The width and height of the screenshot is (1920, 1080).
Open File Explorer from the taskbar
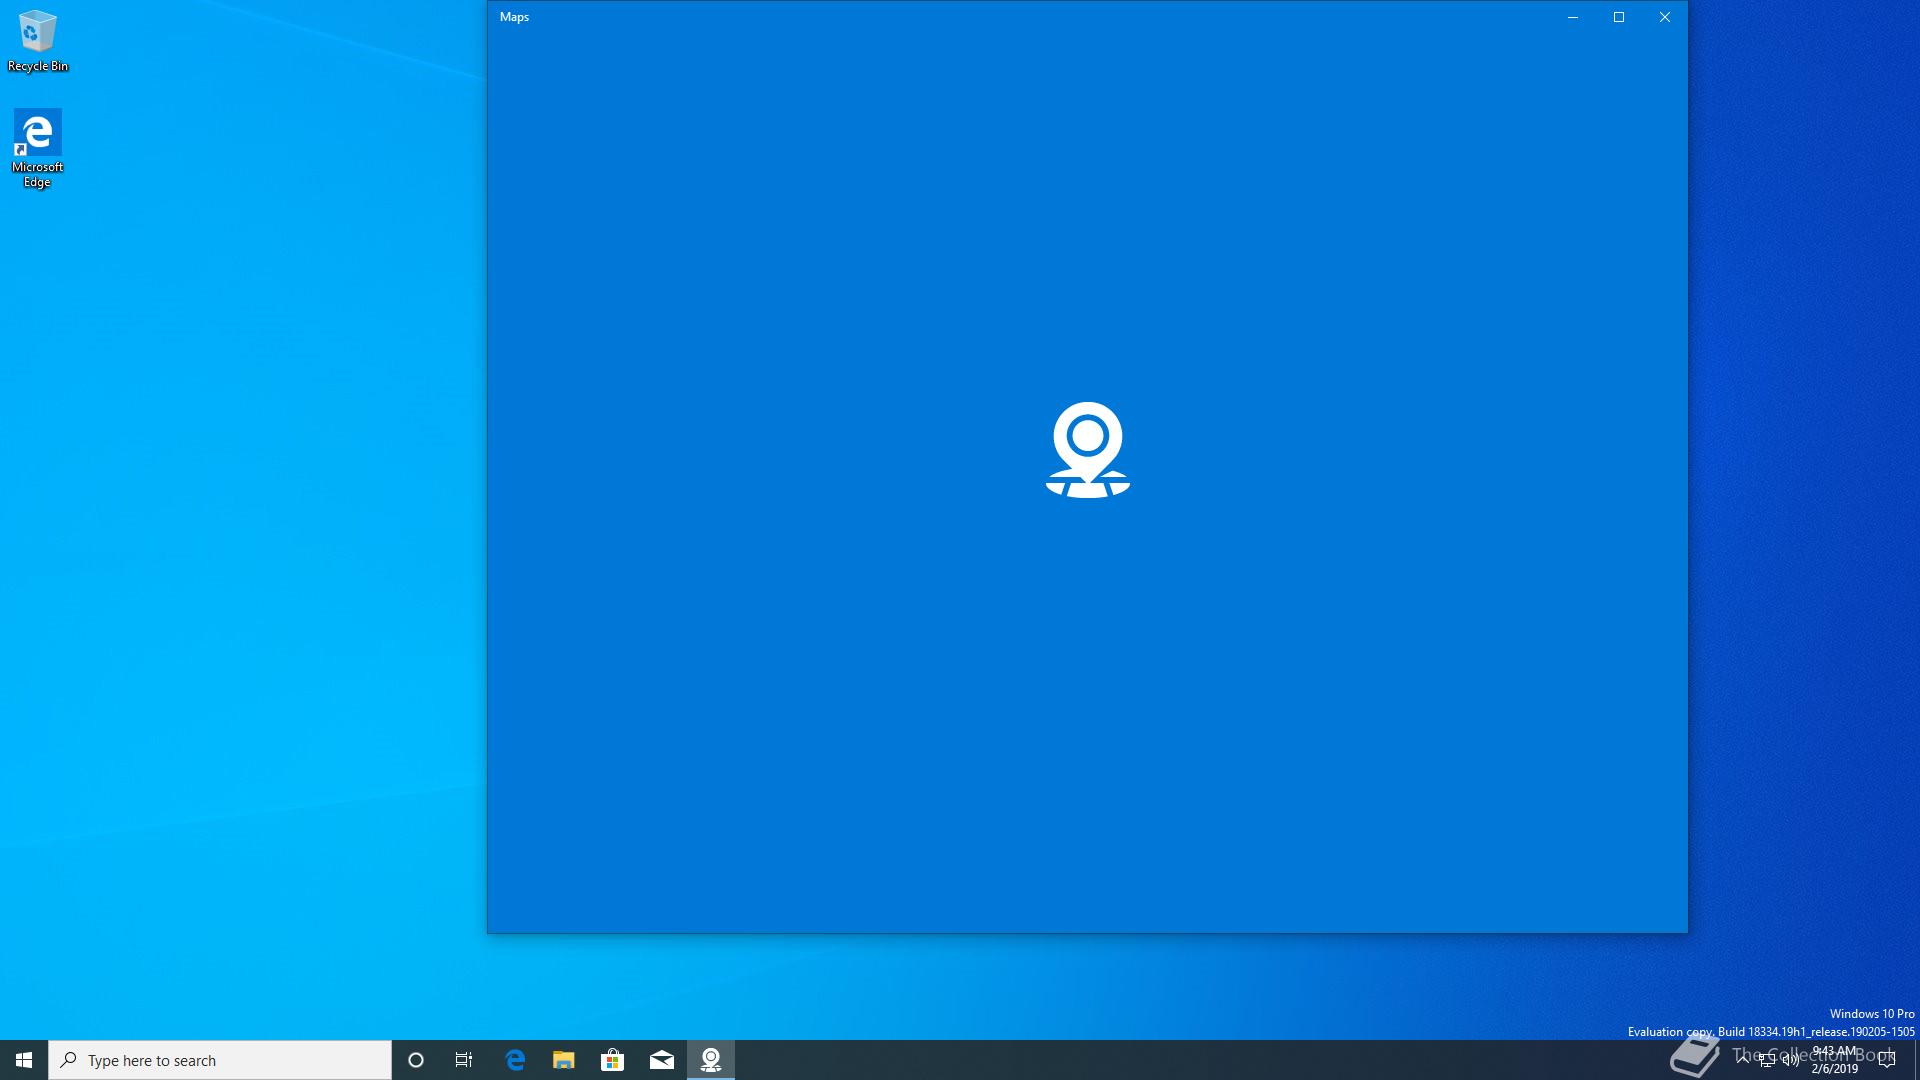[564, 1060]
